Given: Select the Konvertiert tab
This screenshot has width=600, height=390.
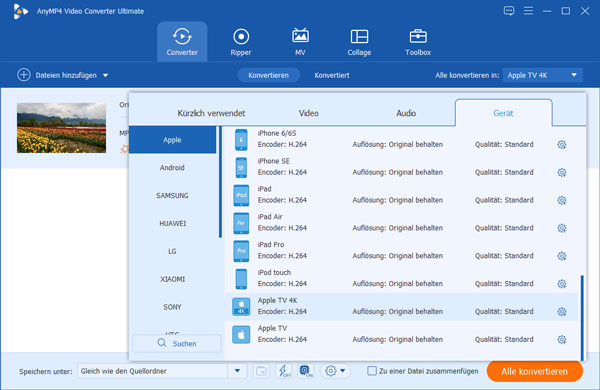Looking at the screenshot, I should tap(332, 75).
